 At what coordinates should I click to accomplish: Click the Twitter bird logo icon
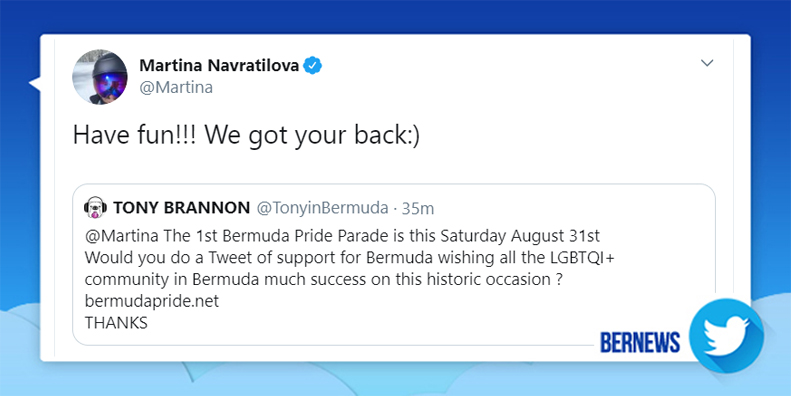click(x=726, y=335)
